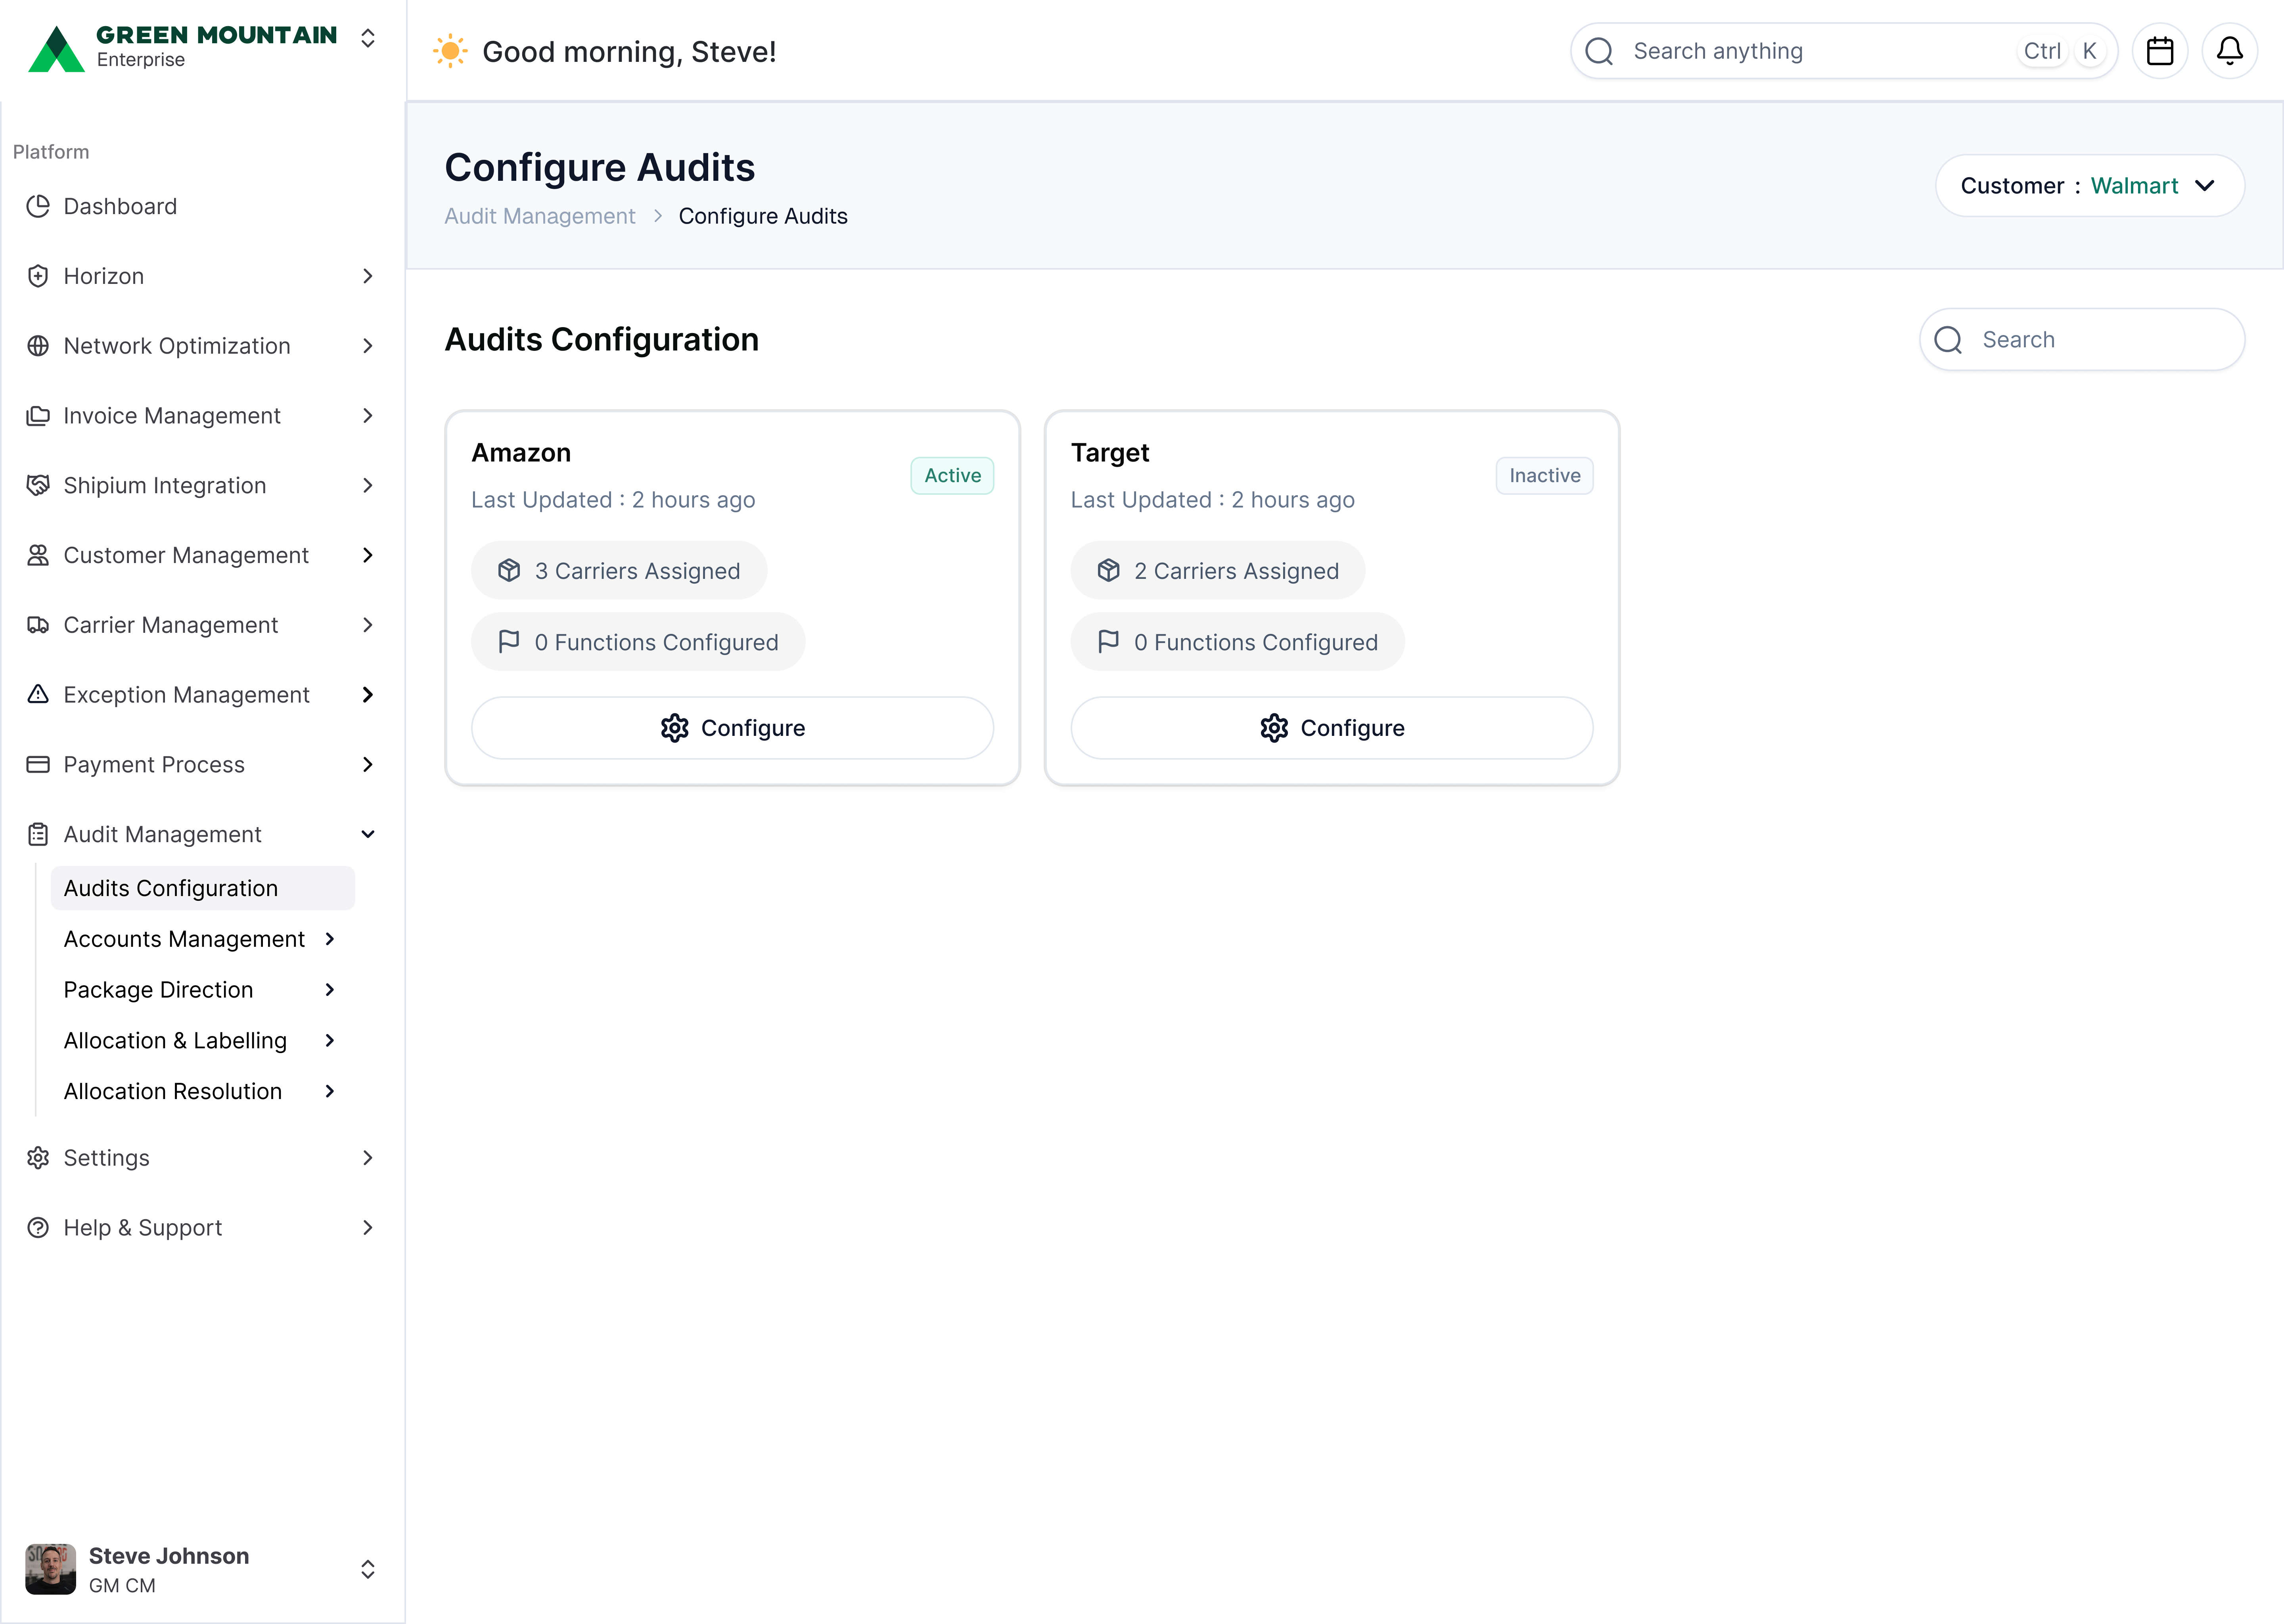
Task: Click Amazon's 3 Carriers Assigned chip
Action: [619, 570]
